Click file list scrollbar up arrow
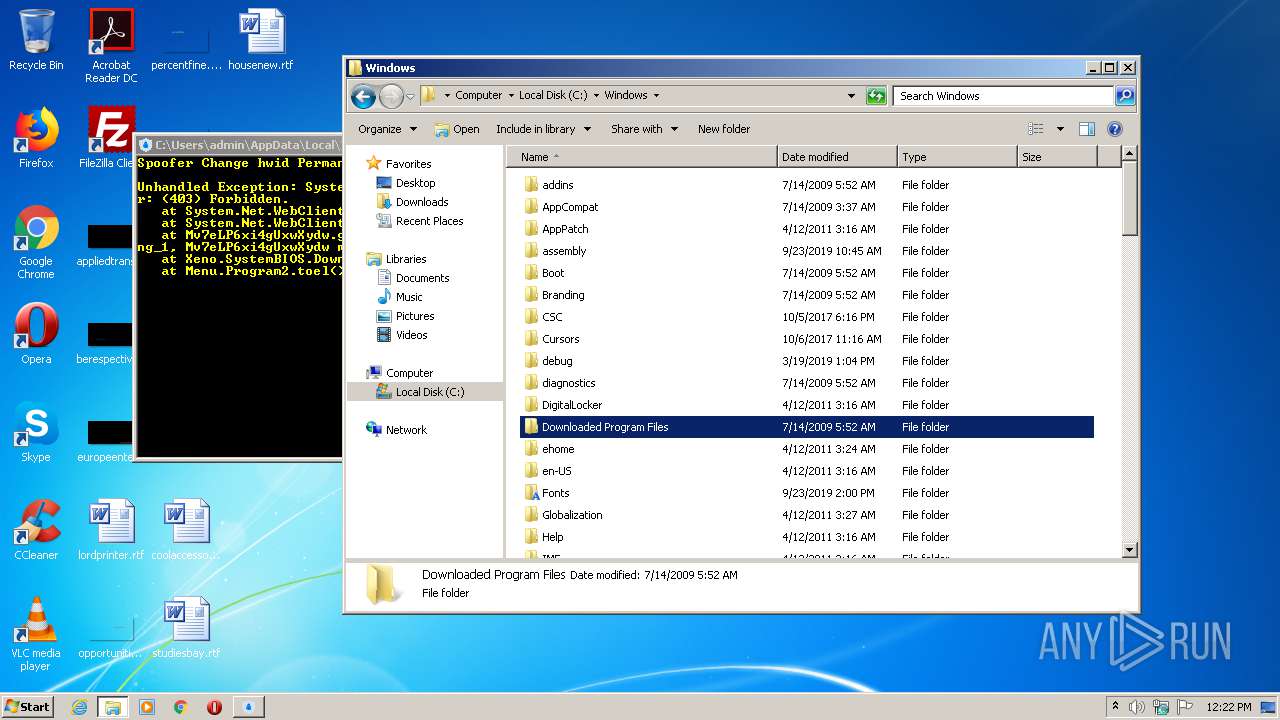This screenshot has width=1280, height=720. pyautogui.click(x=1130, y=154)
